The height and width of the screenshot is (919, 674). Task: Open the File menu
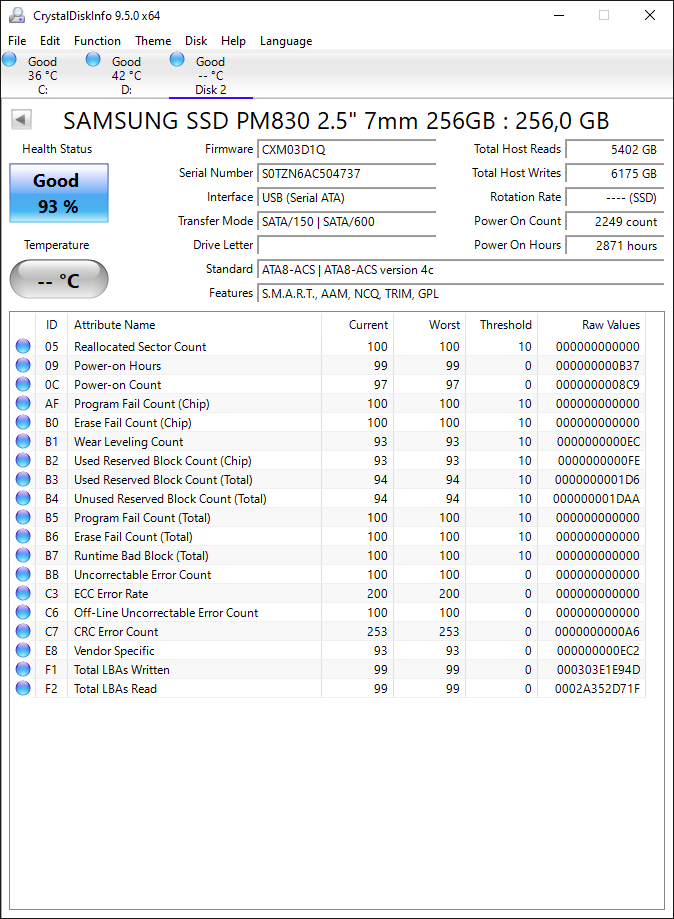point(17,41)
